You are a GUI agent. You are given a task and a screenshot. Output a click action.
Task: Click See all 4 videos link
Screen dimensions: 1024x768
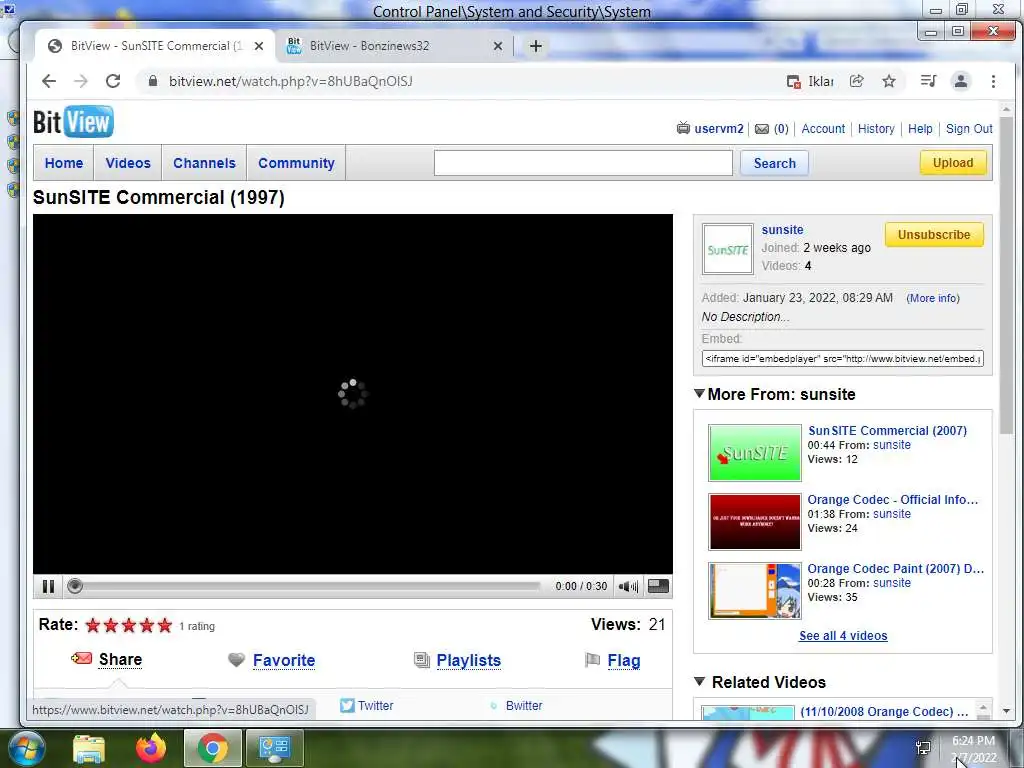tap(843, 635)
